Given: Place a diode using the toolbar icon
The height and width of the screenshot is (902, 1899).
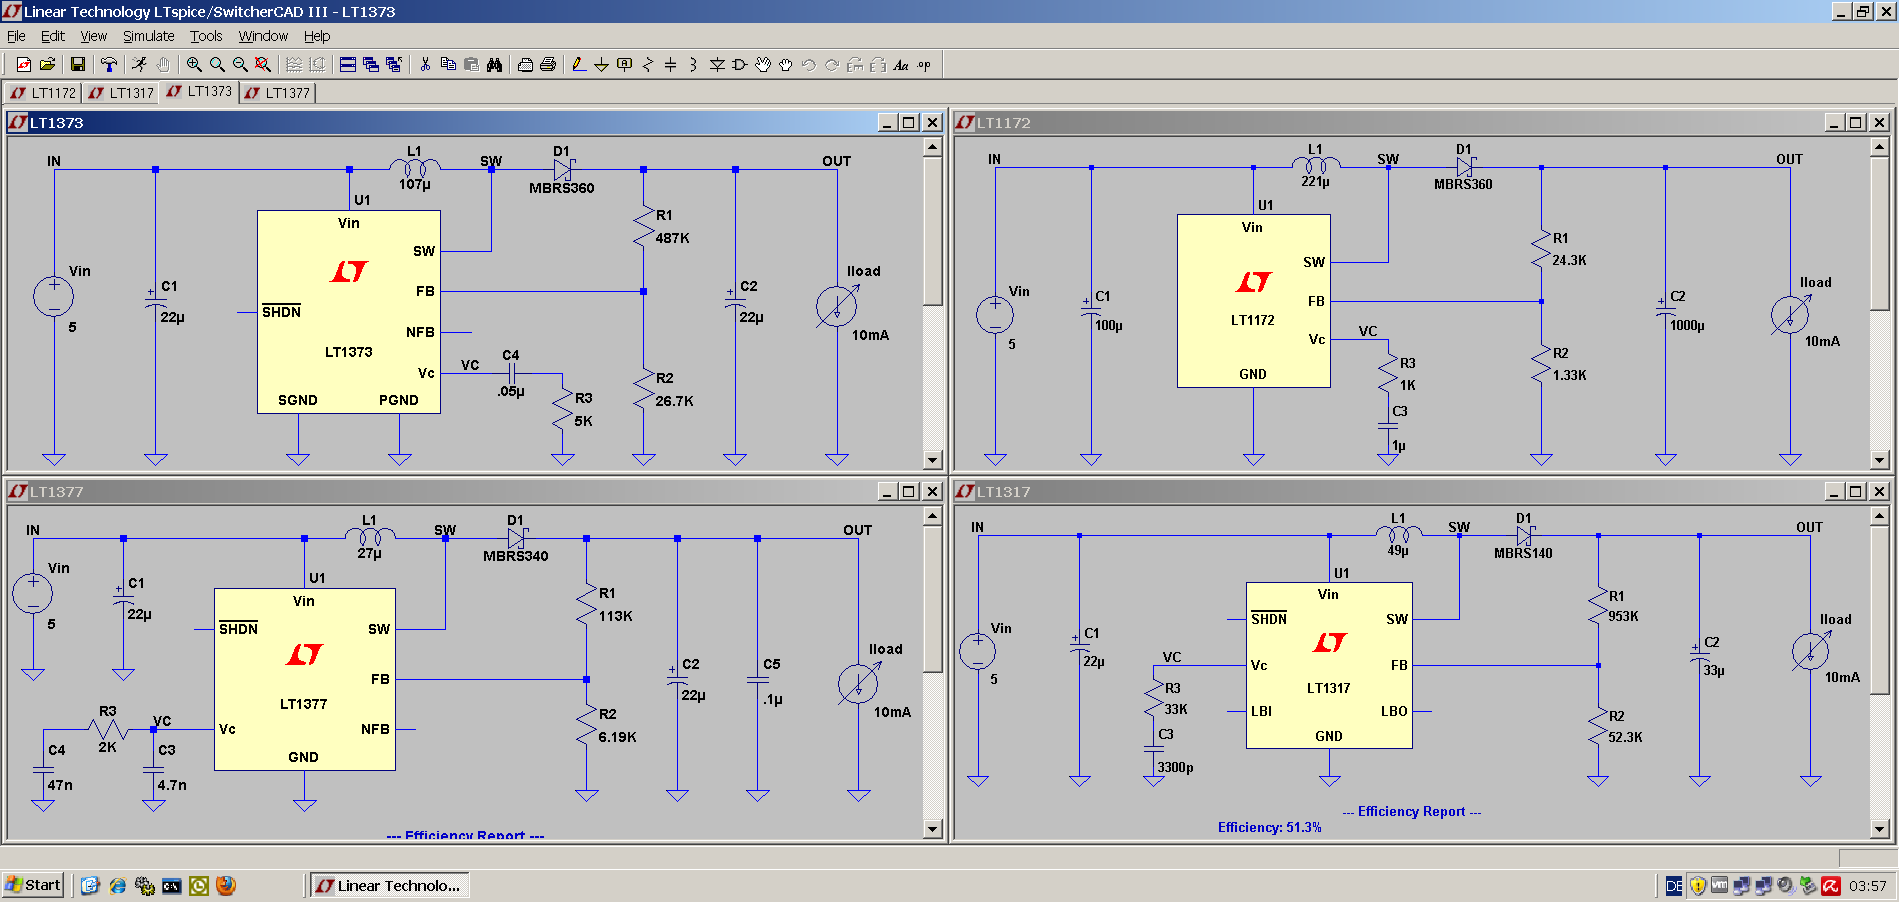Looking at the screenshot, I should (x=717, y=64).
